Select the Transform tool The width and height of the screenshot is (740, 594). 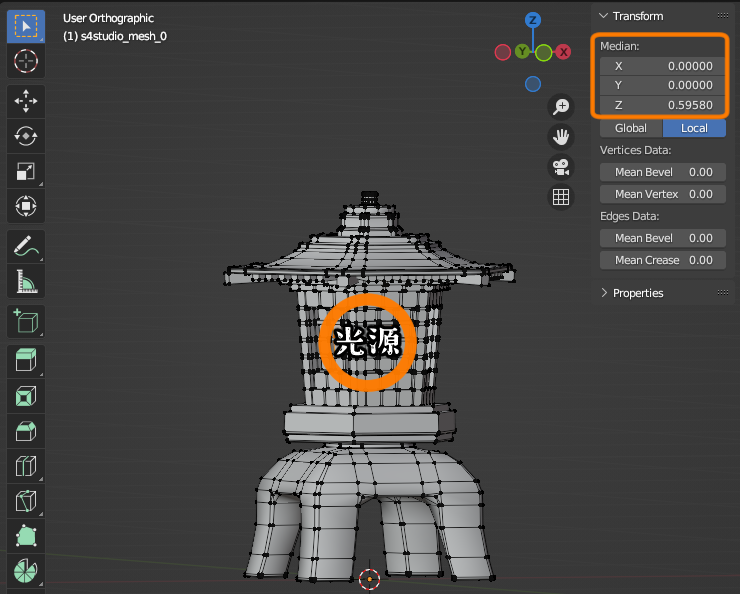coord(26,206)
